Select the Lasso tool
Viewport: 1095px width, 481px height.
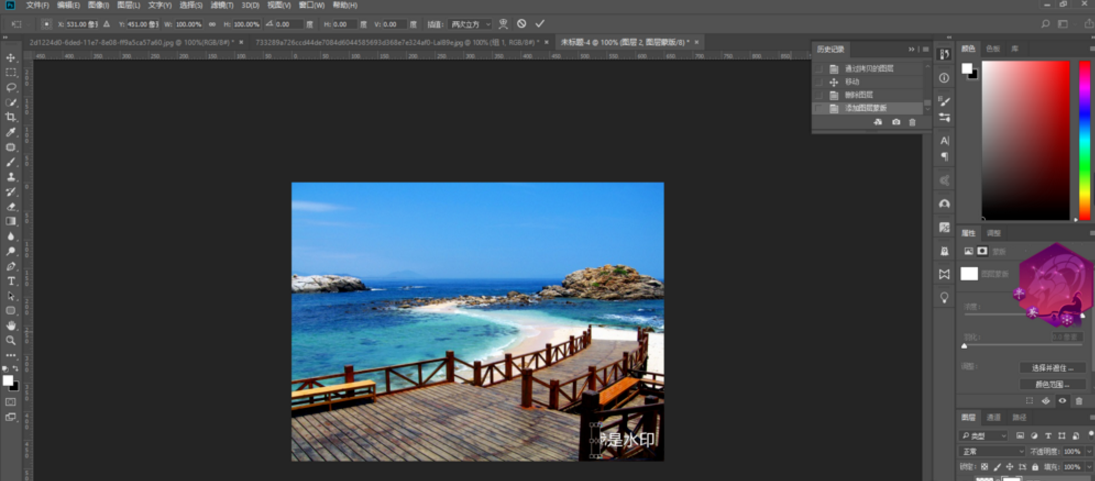tap(11, 87)
